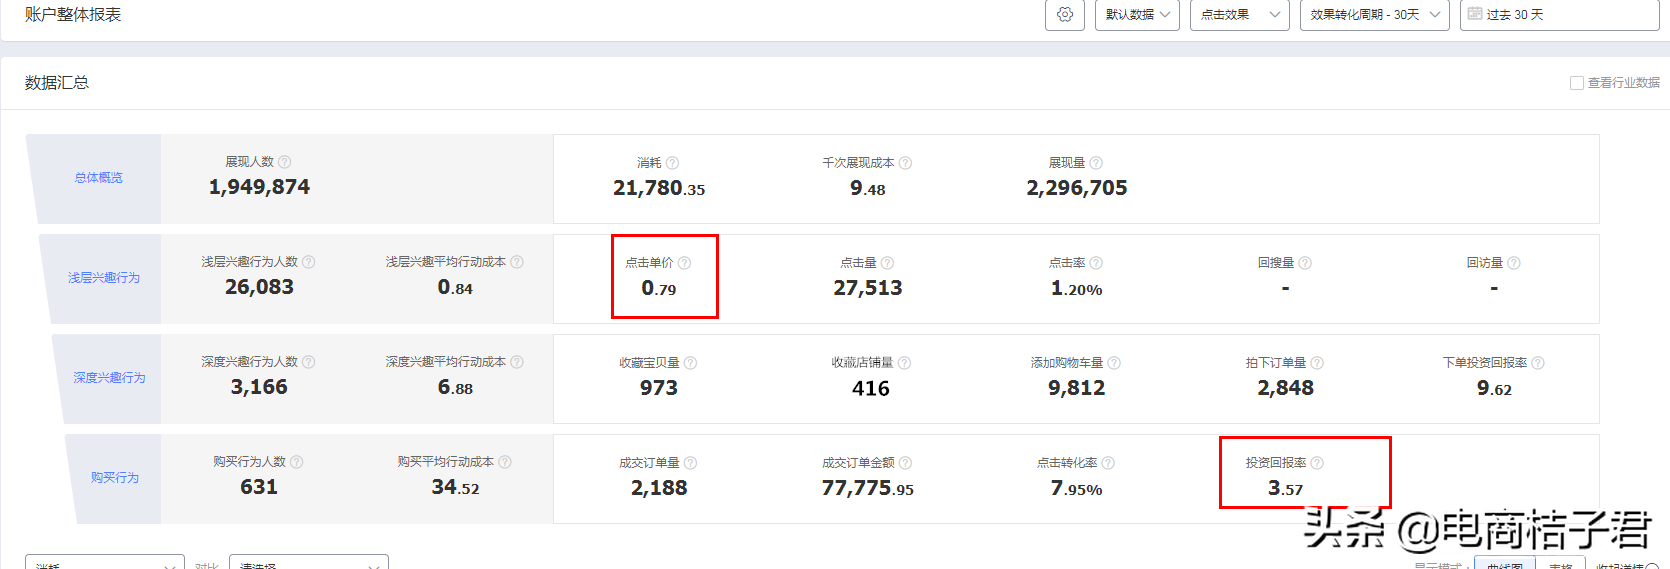Click question mark beside 成交订单金额
This screenshot has height=569, width=1670.
[x=905, y=463]
